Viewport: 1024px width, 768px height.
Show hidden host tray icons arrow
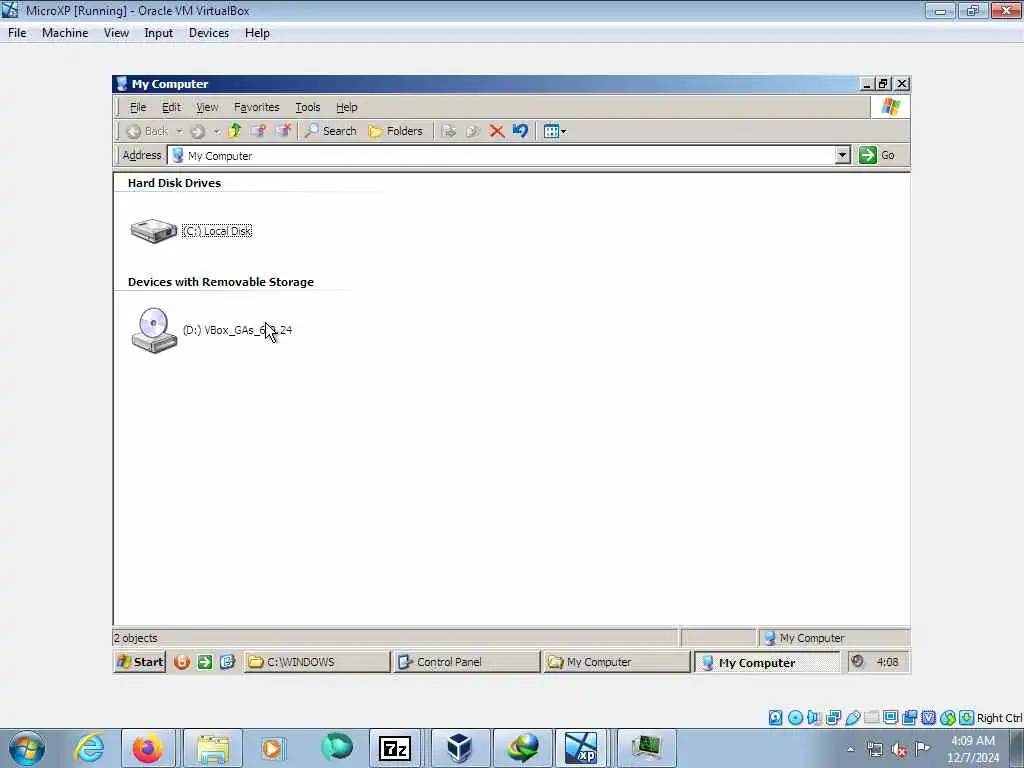(850, 750)
